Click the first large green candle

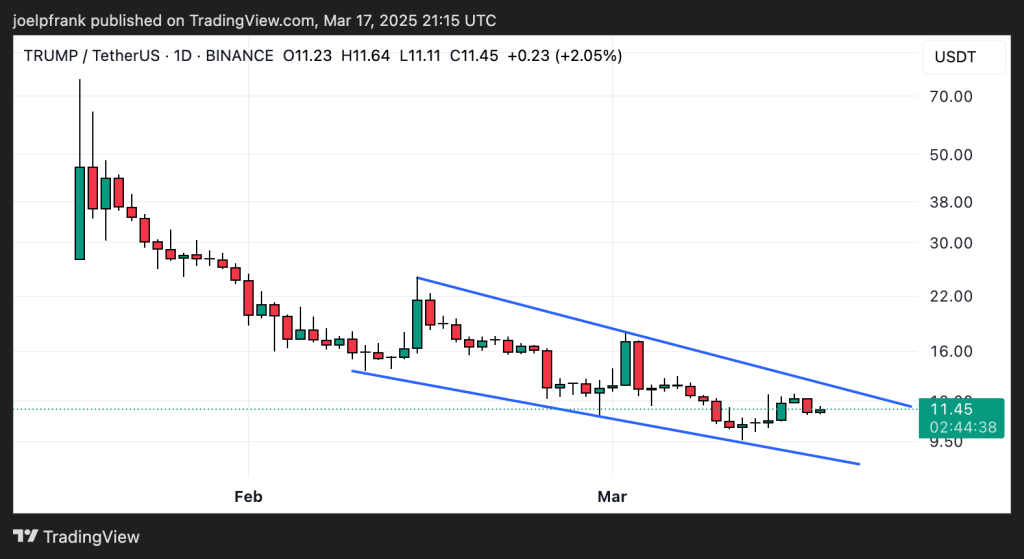click(80, 214)
